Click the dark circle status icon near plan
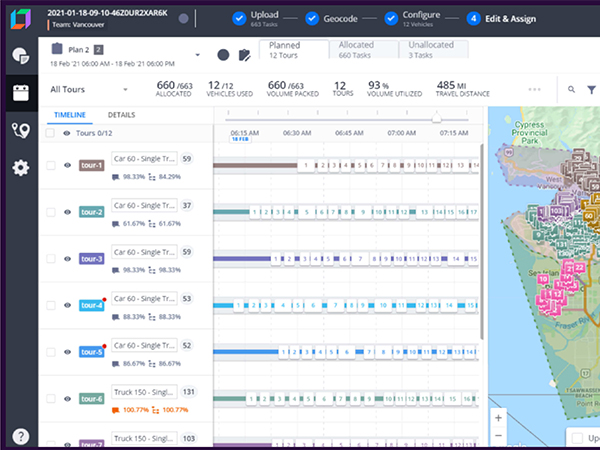The image size is (600, 450). (x=223, y=55)
